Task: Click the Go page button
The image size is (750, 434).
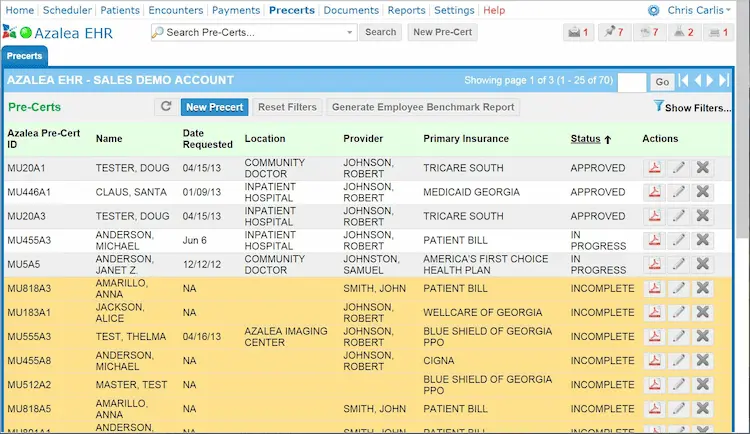Action: [662, 81]
